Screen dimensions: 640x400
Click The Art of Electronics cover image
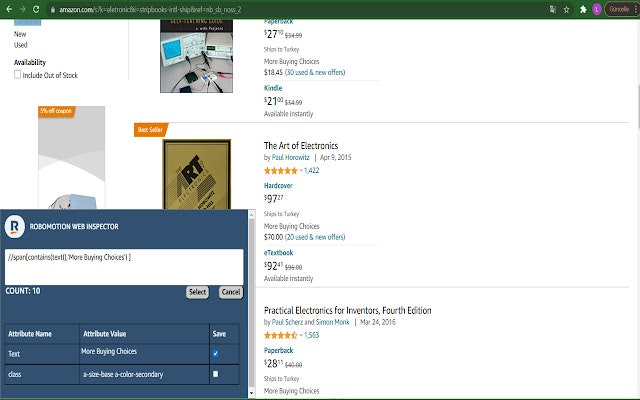coord(197,174)
